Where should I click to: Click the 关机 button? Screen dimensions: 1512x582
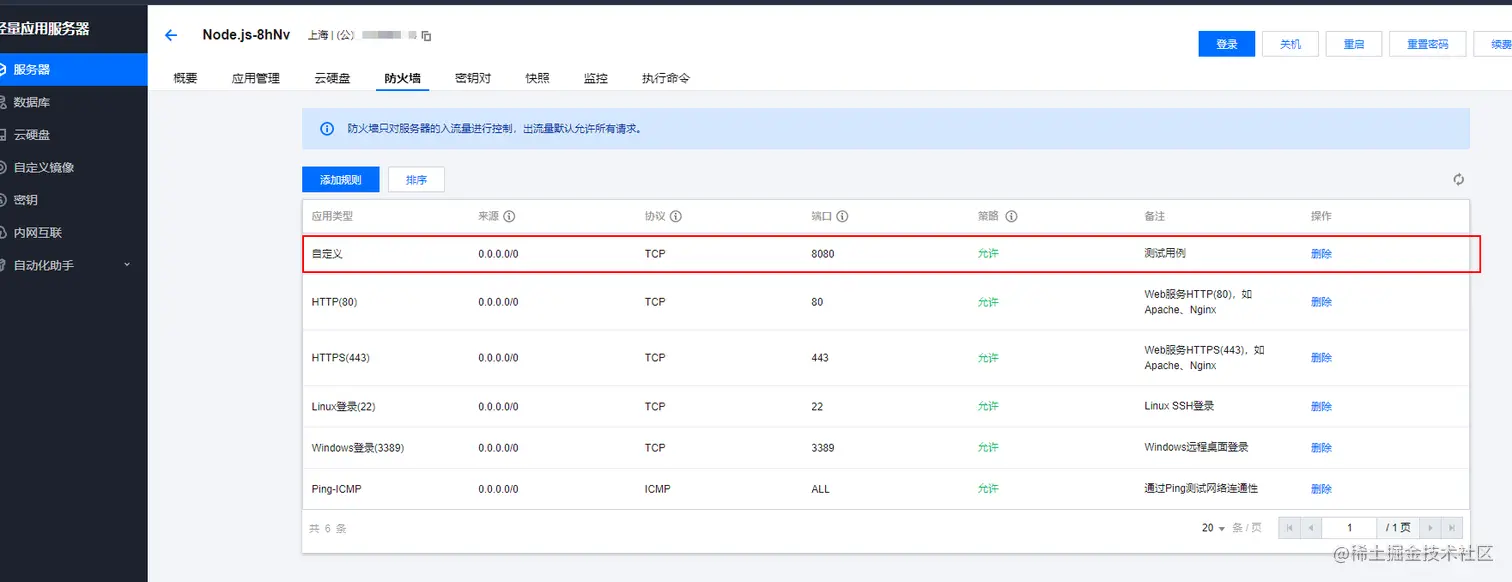pyautogui.click(x=1291, y=44)
